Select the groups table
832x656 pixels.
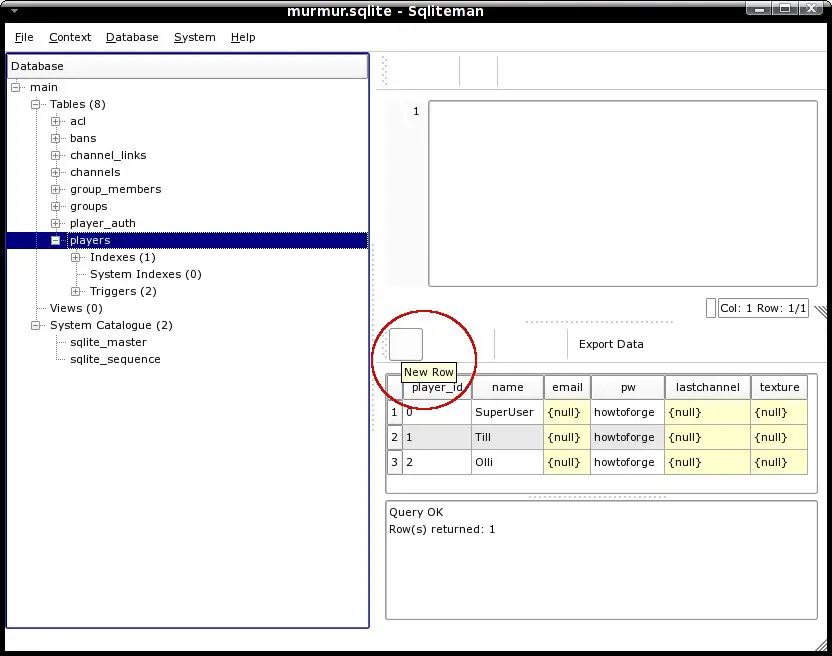click(89, 206)
